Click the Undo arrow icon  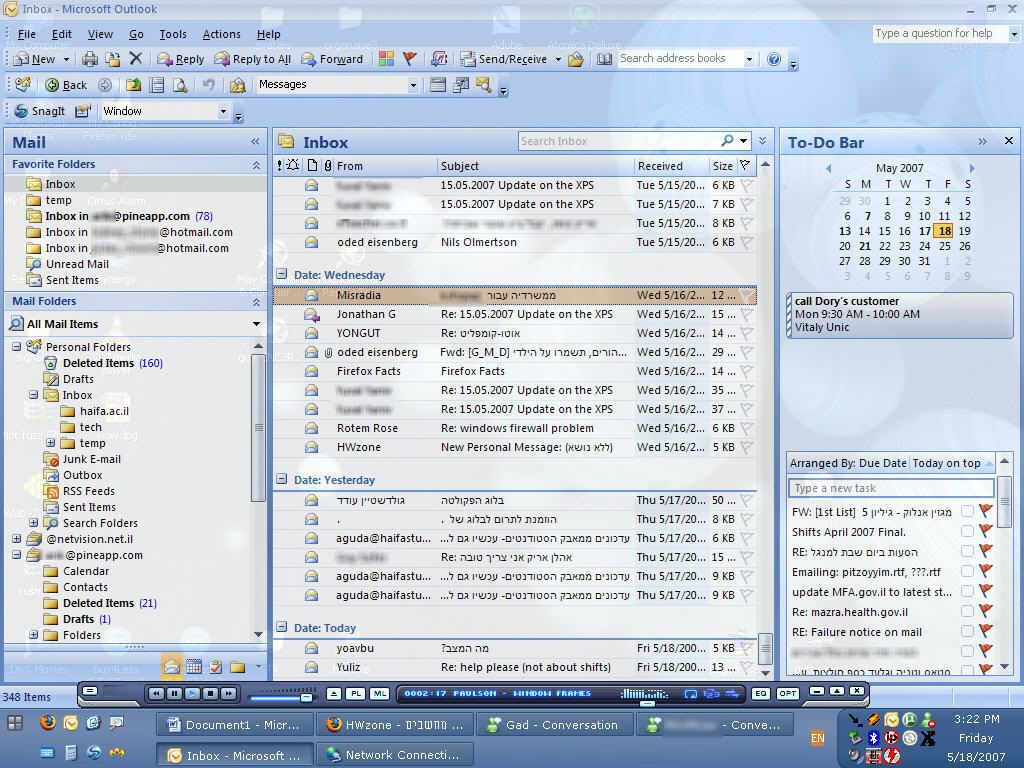click(208, 85)
